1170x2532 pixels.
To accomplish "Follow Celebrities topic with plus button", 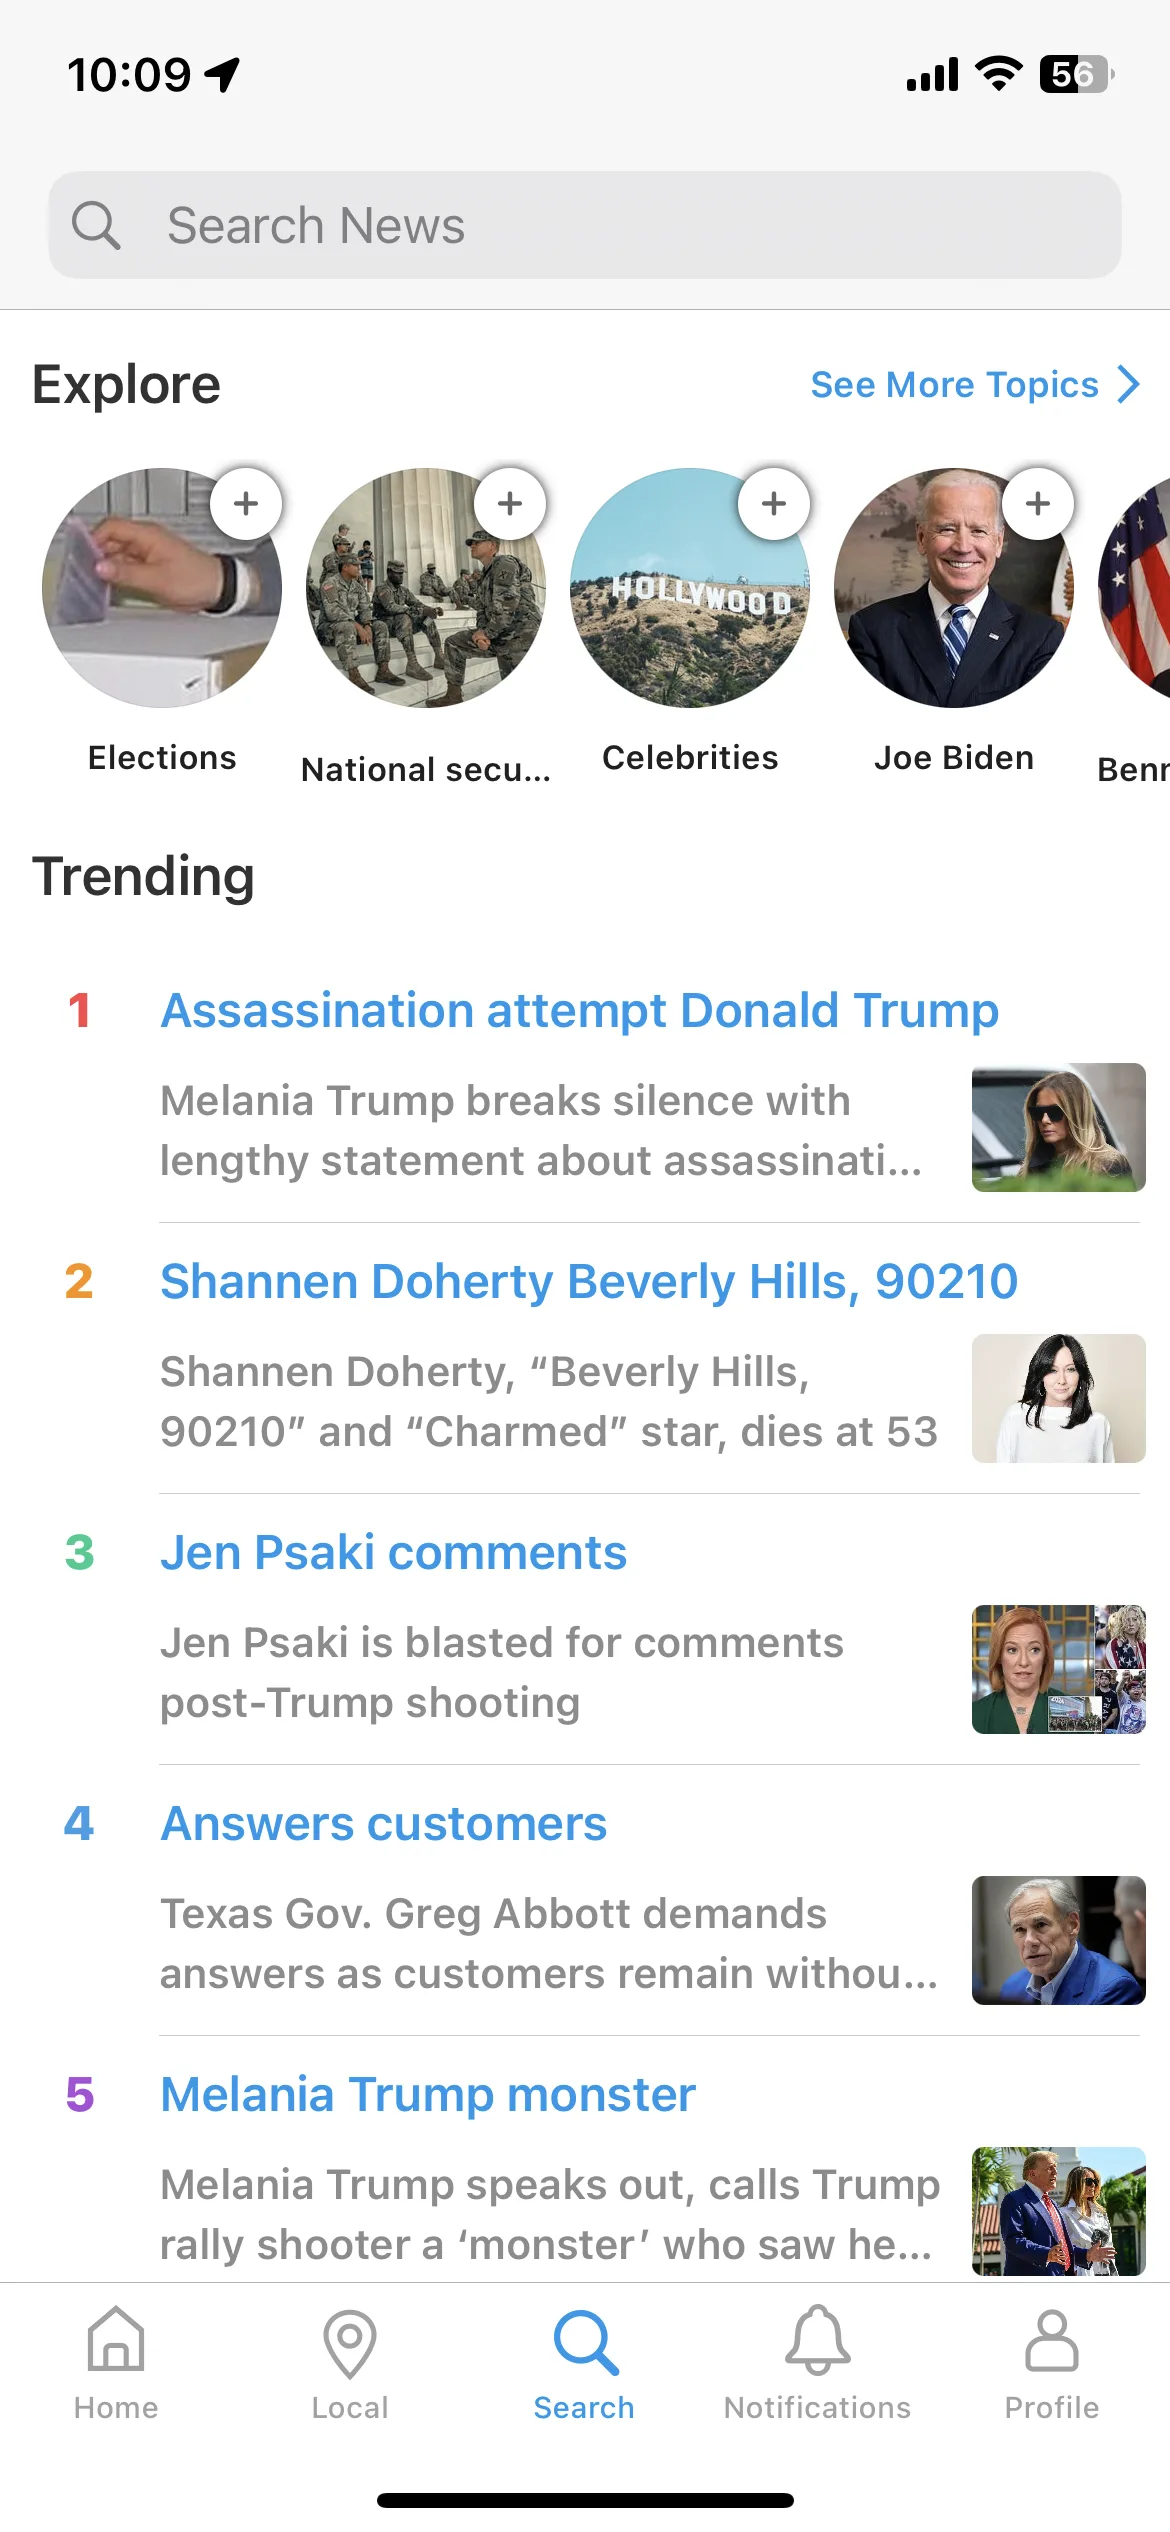I will [x=774, y=503].
